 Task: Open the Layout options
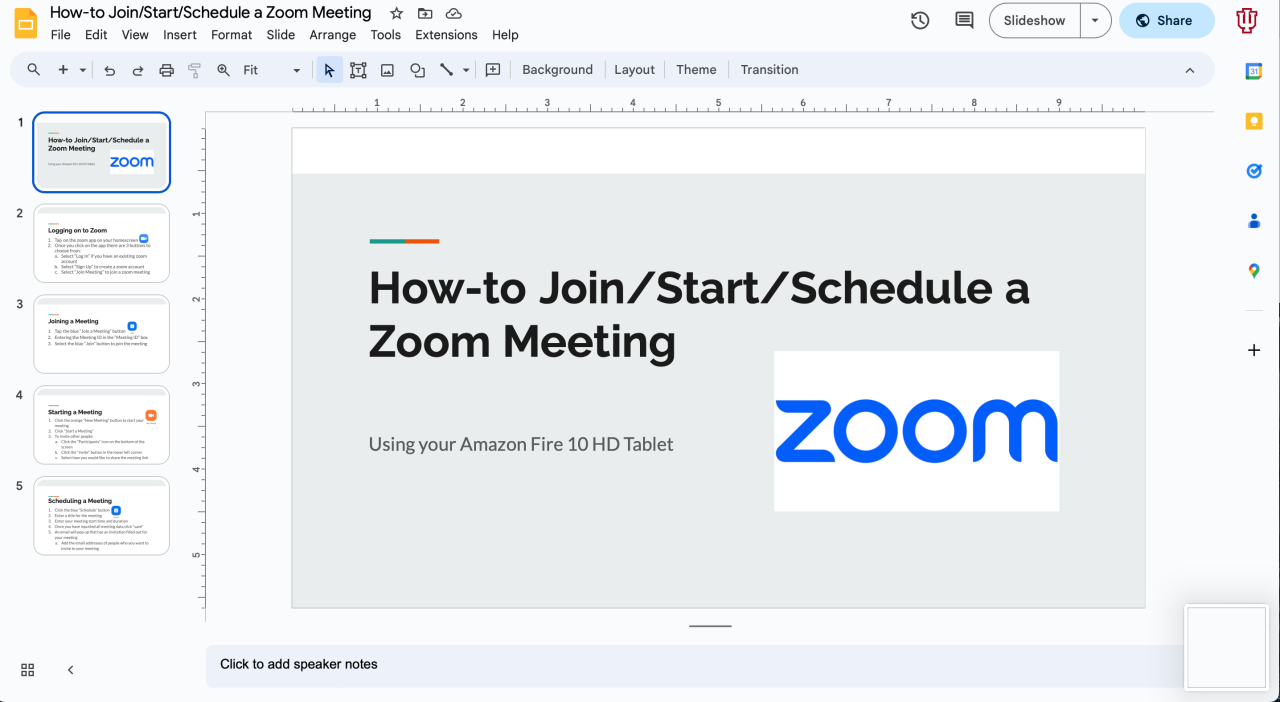[x=634, y=70]
